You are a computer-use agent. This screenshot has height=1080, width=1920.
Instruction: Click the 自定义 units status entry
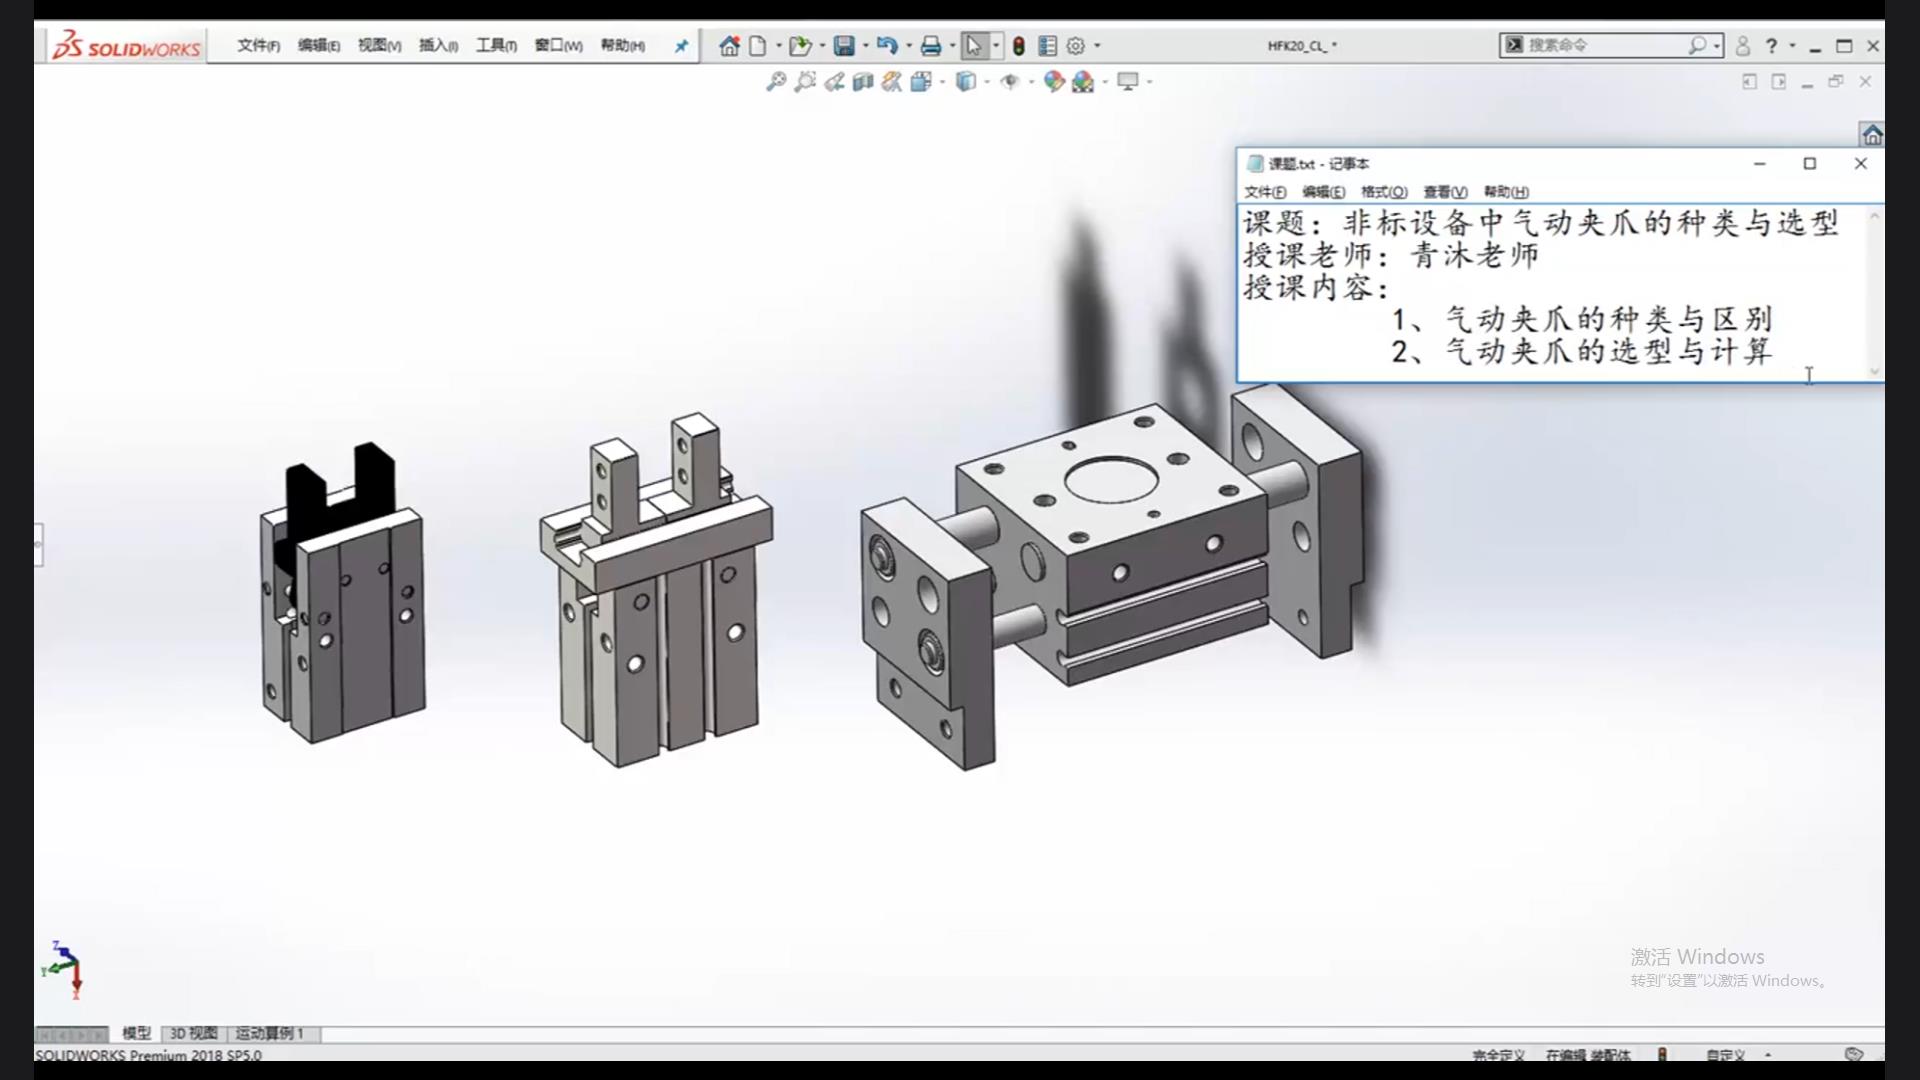(x=1725, y=1054)
